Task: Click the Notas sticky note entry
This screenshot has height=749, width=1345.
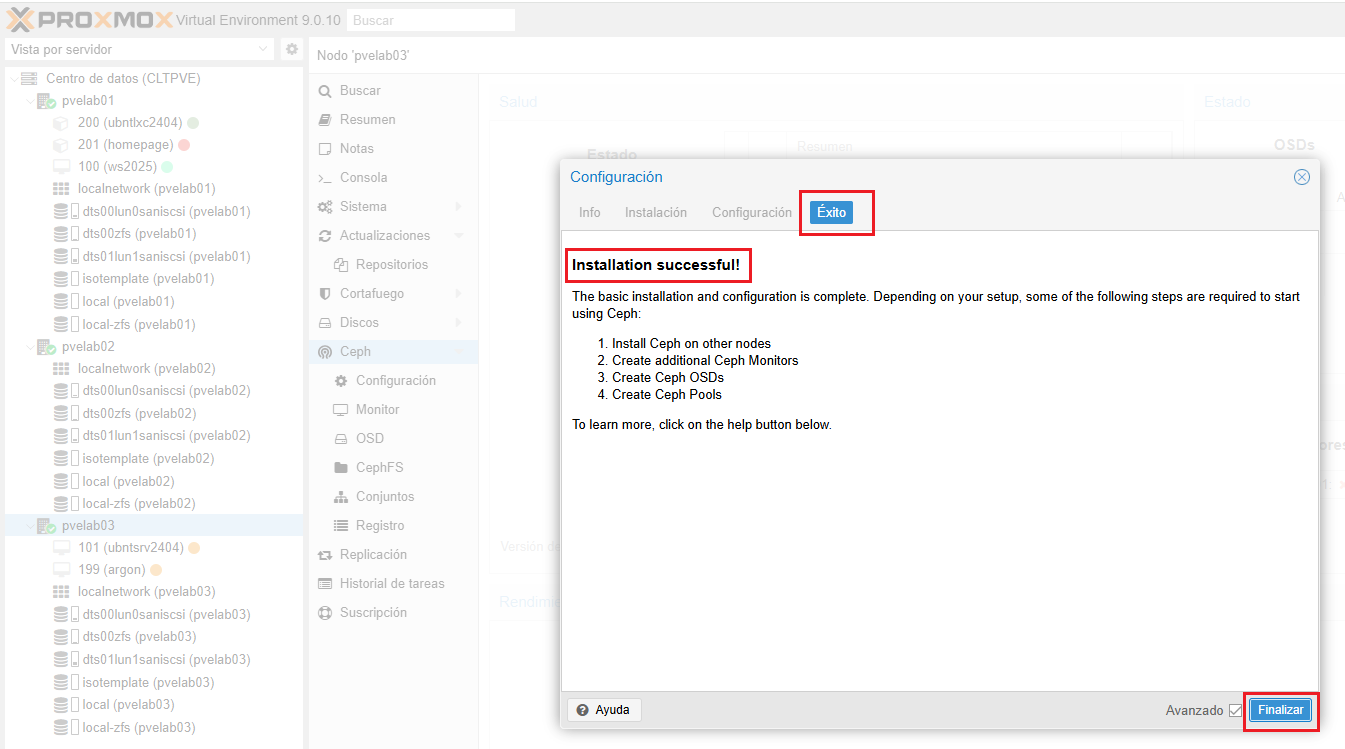Action: tap(391, 149)
